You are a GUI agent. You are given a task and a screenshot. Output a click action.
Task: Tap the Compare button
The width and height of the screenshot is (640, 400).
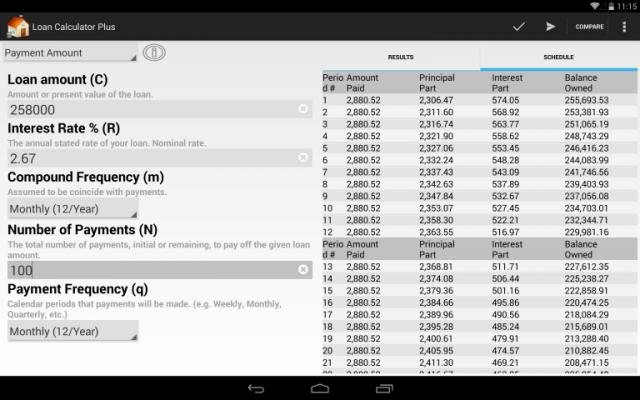pyautogui.click(x=589, y=27)
